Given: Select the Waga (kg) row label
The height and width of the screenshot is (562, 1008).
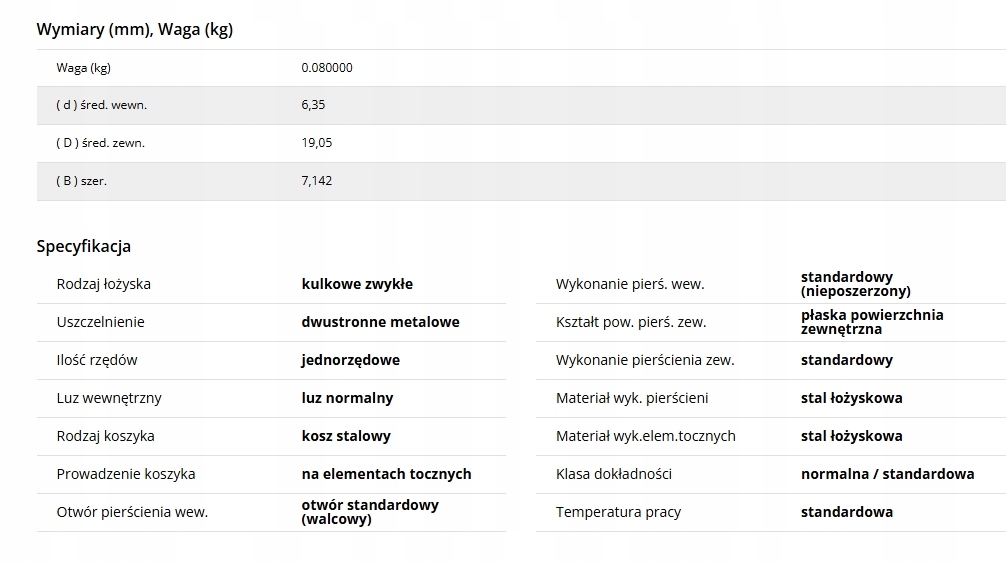Looking at the screenshot, I should tap(84, 68).
